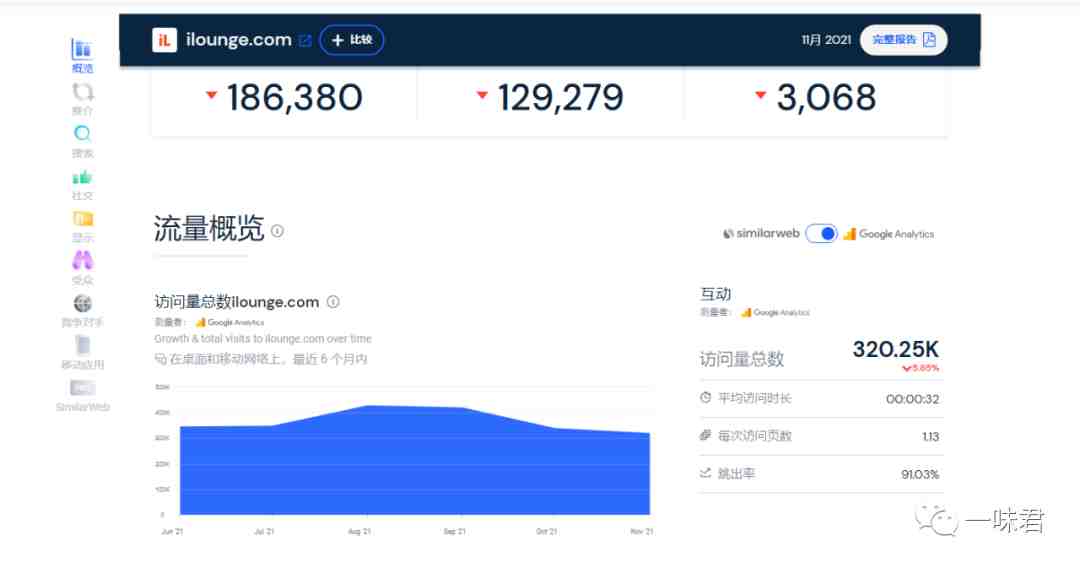Click the Aug 21 axis label on chart
Image resolution: width=1080 pixels, height=568 pixels.
pyautogui.click(x=360, y=532)
